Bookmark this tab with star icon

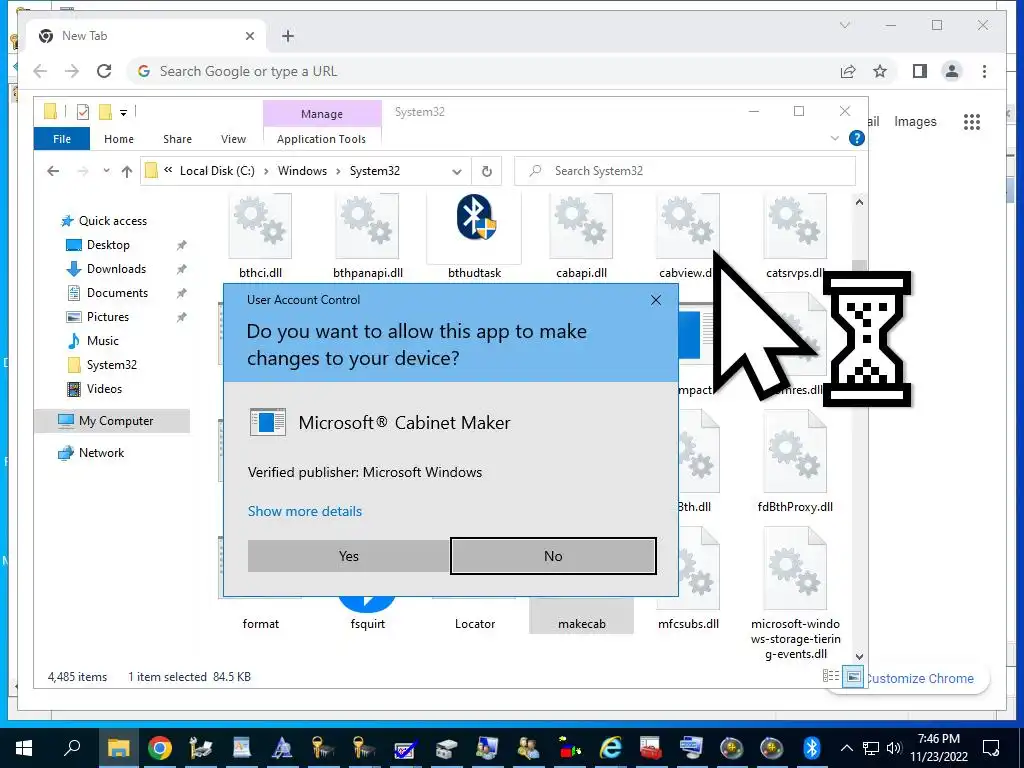pos(880,71)
